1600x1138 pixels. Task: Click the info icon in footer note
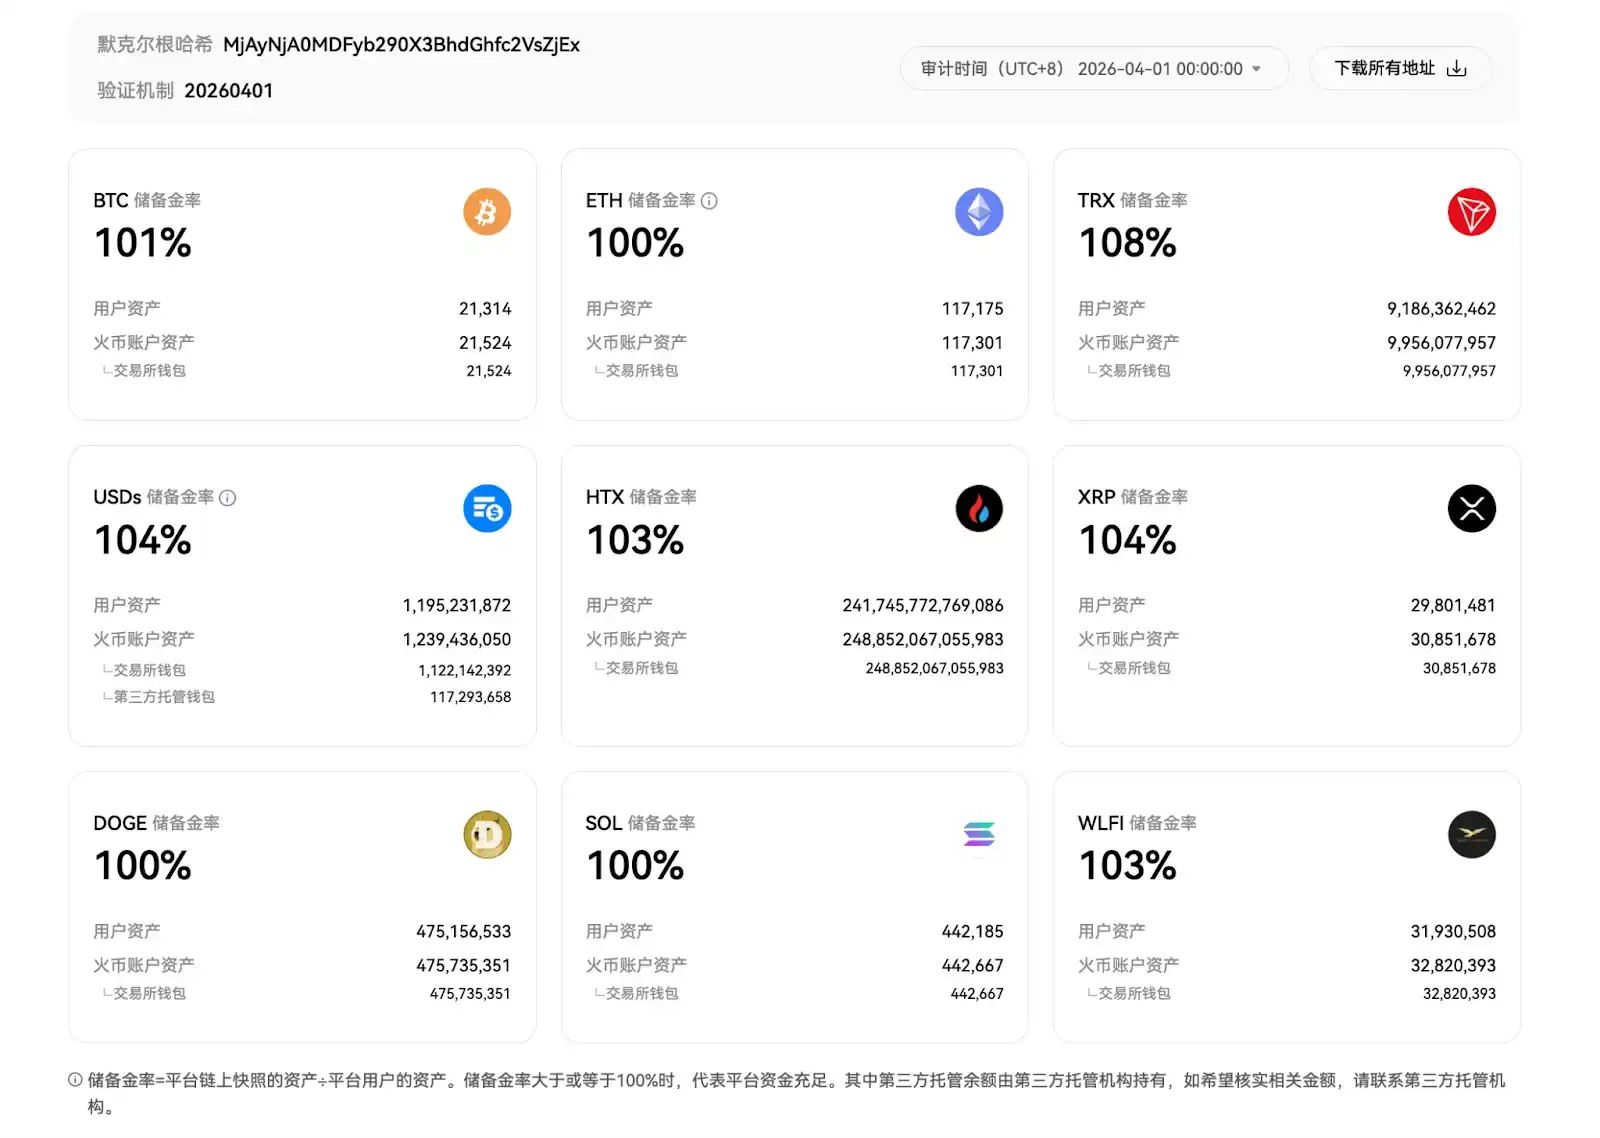(75, 1080)
